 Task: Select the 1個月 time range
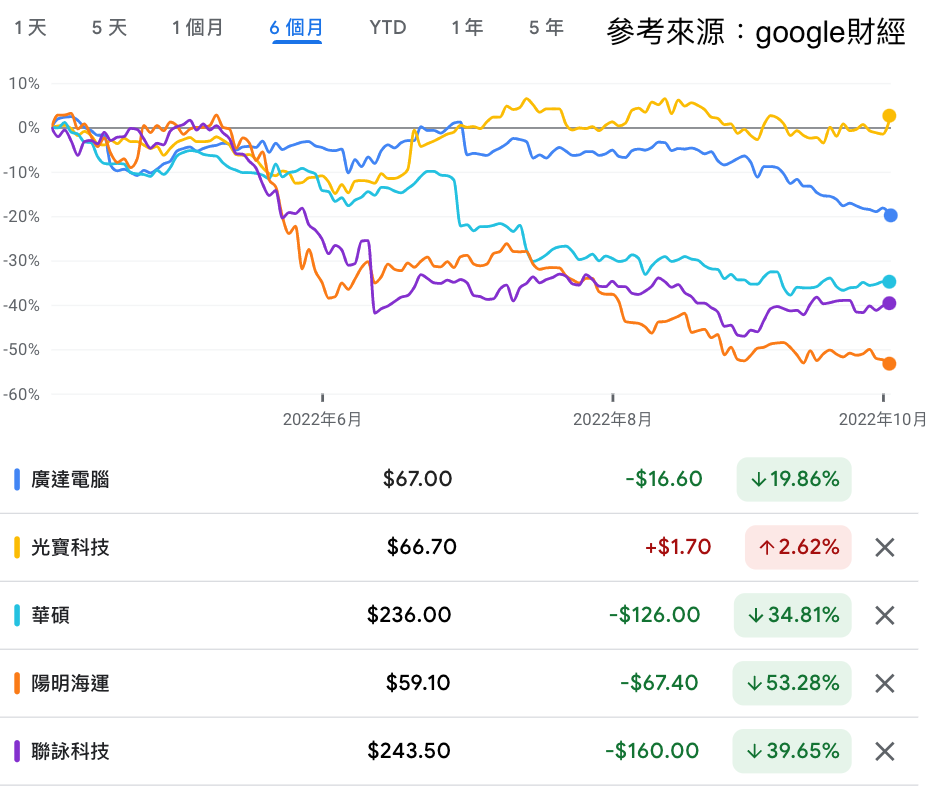[x=196, y=29]
